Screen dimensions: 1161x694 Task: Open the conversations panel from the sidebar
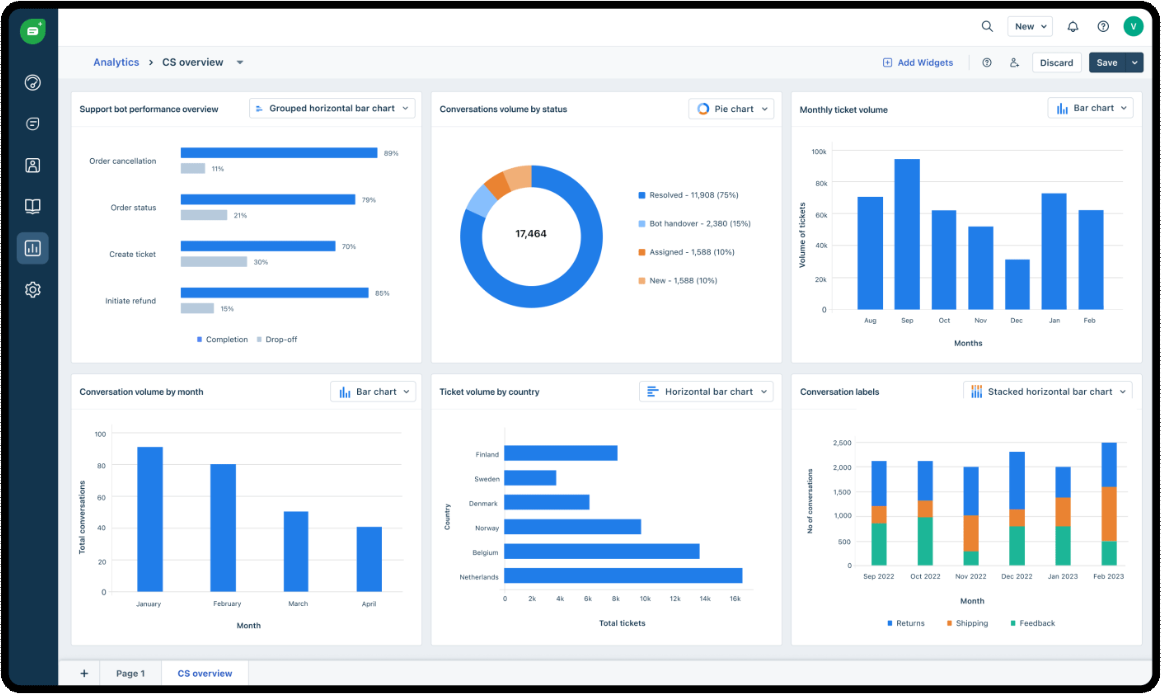pyautogui.click(x=32, y=124)
